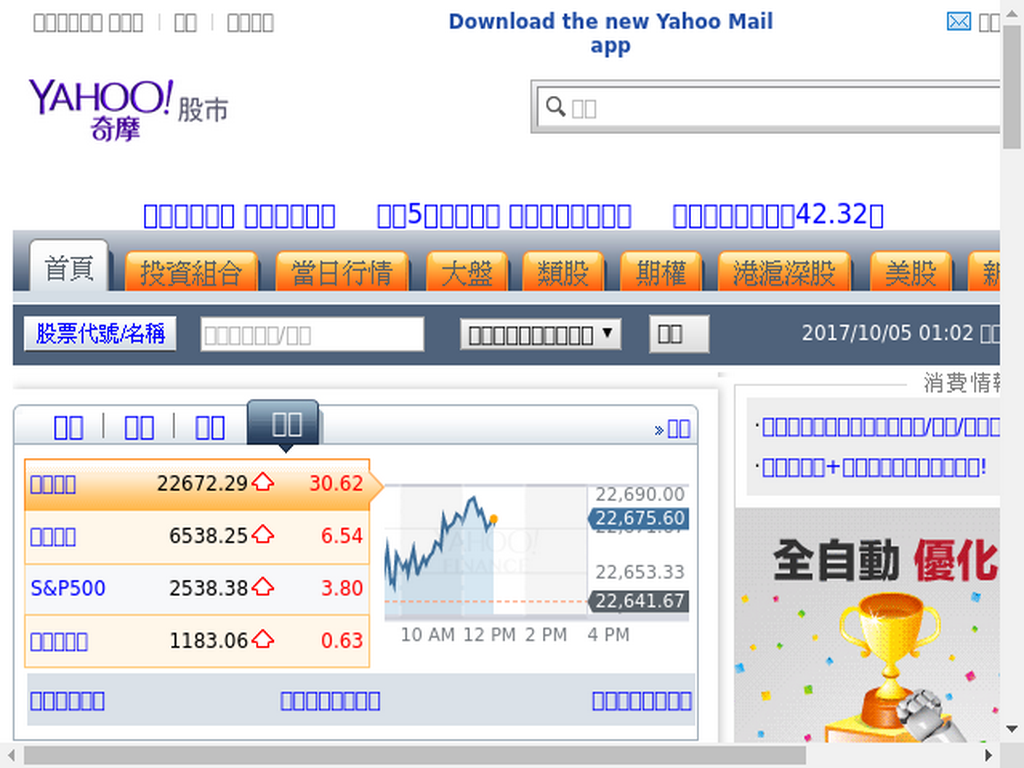Click bottom-right link below the chart
The height and width of the screenshot is (768, 1024).
(x=641, y=701)
